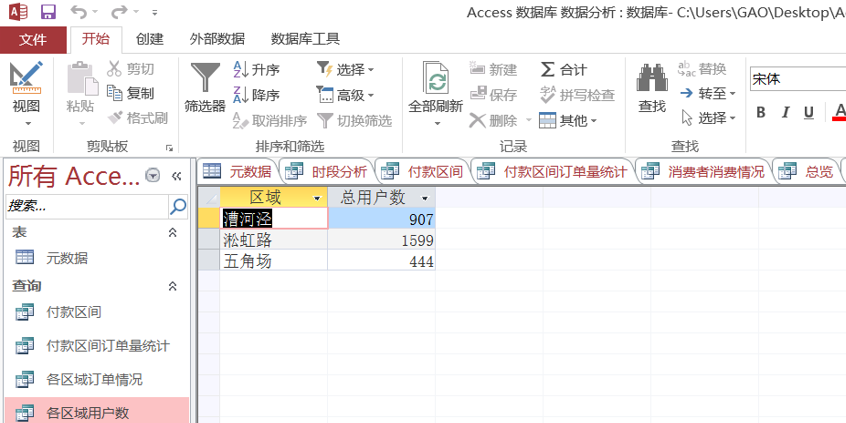Open the 总用户数 column dropdown arrow

(x=426, y=198)
